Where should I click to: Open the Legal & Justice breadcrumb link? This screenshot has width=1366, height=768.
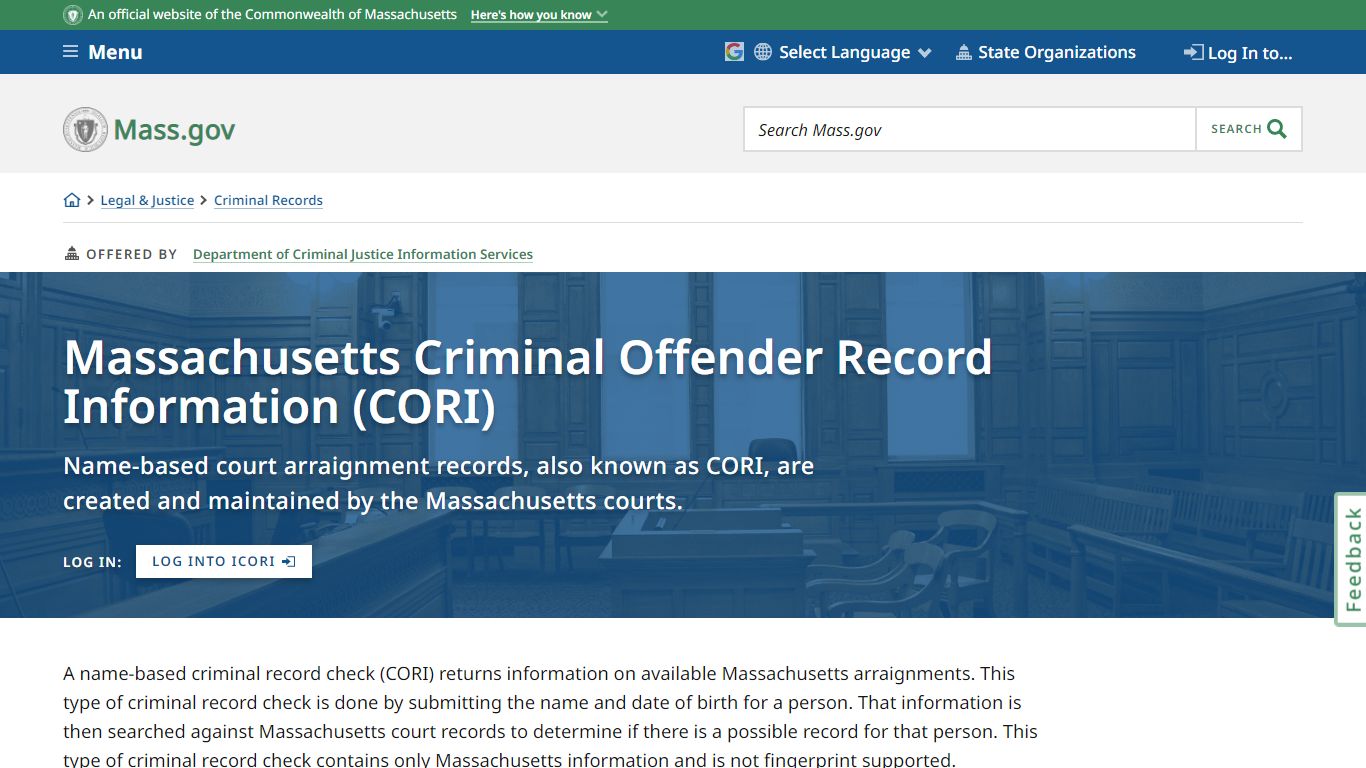147,200
